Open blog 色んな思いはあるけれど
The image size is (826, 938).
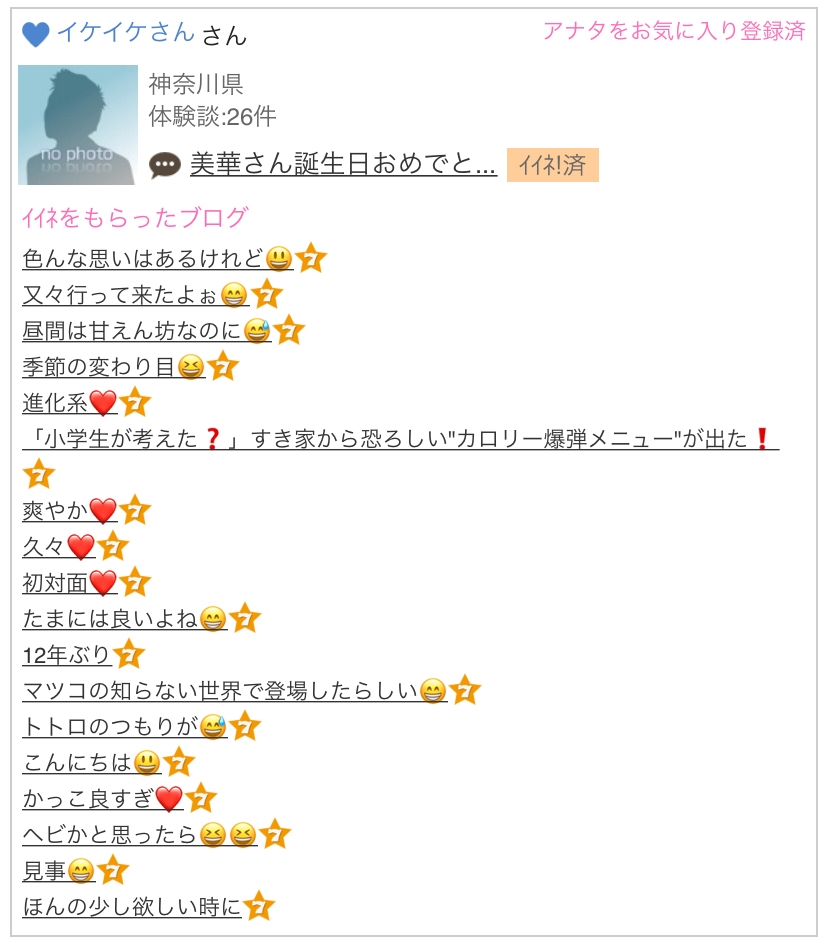(158, 259)
